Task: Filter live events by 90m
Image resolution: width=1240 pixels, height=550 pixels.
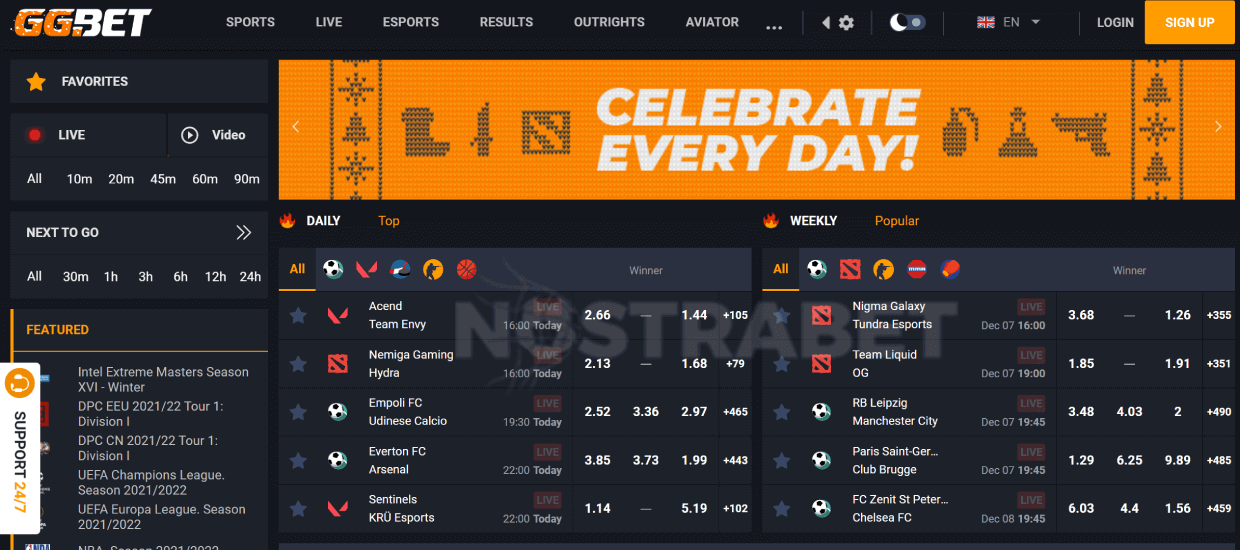Action: 247,179
